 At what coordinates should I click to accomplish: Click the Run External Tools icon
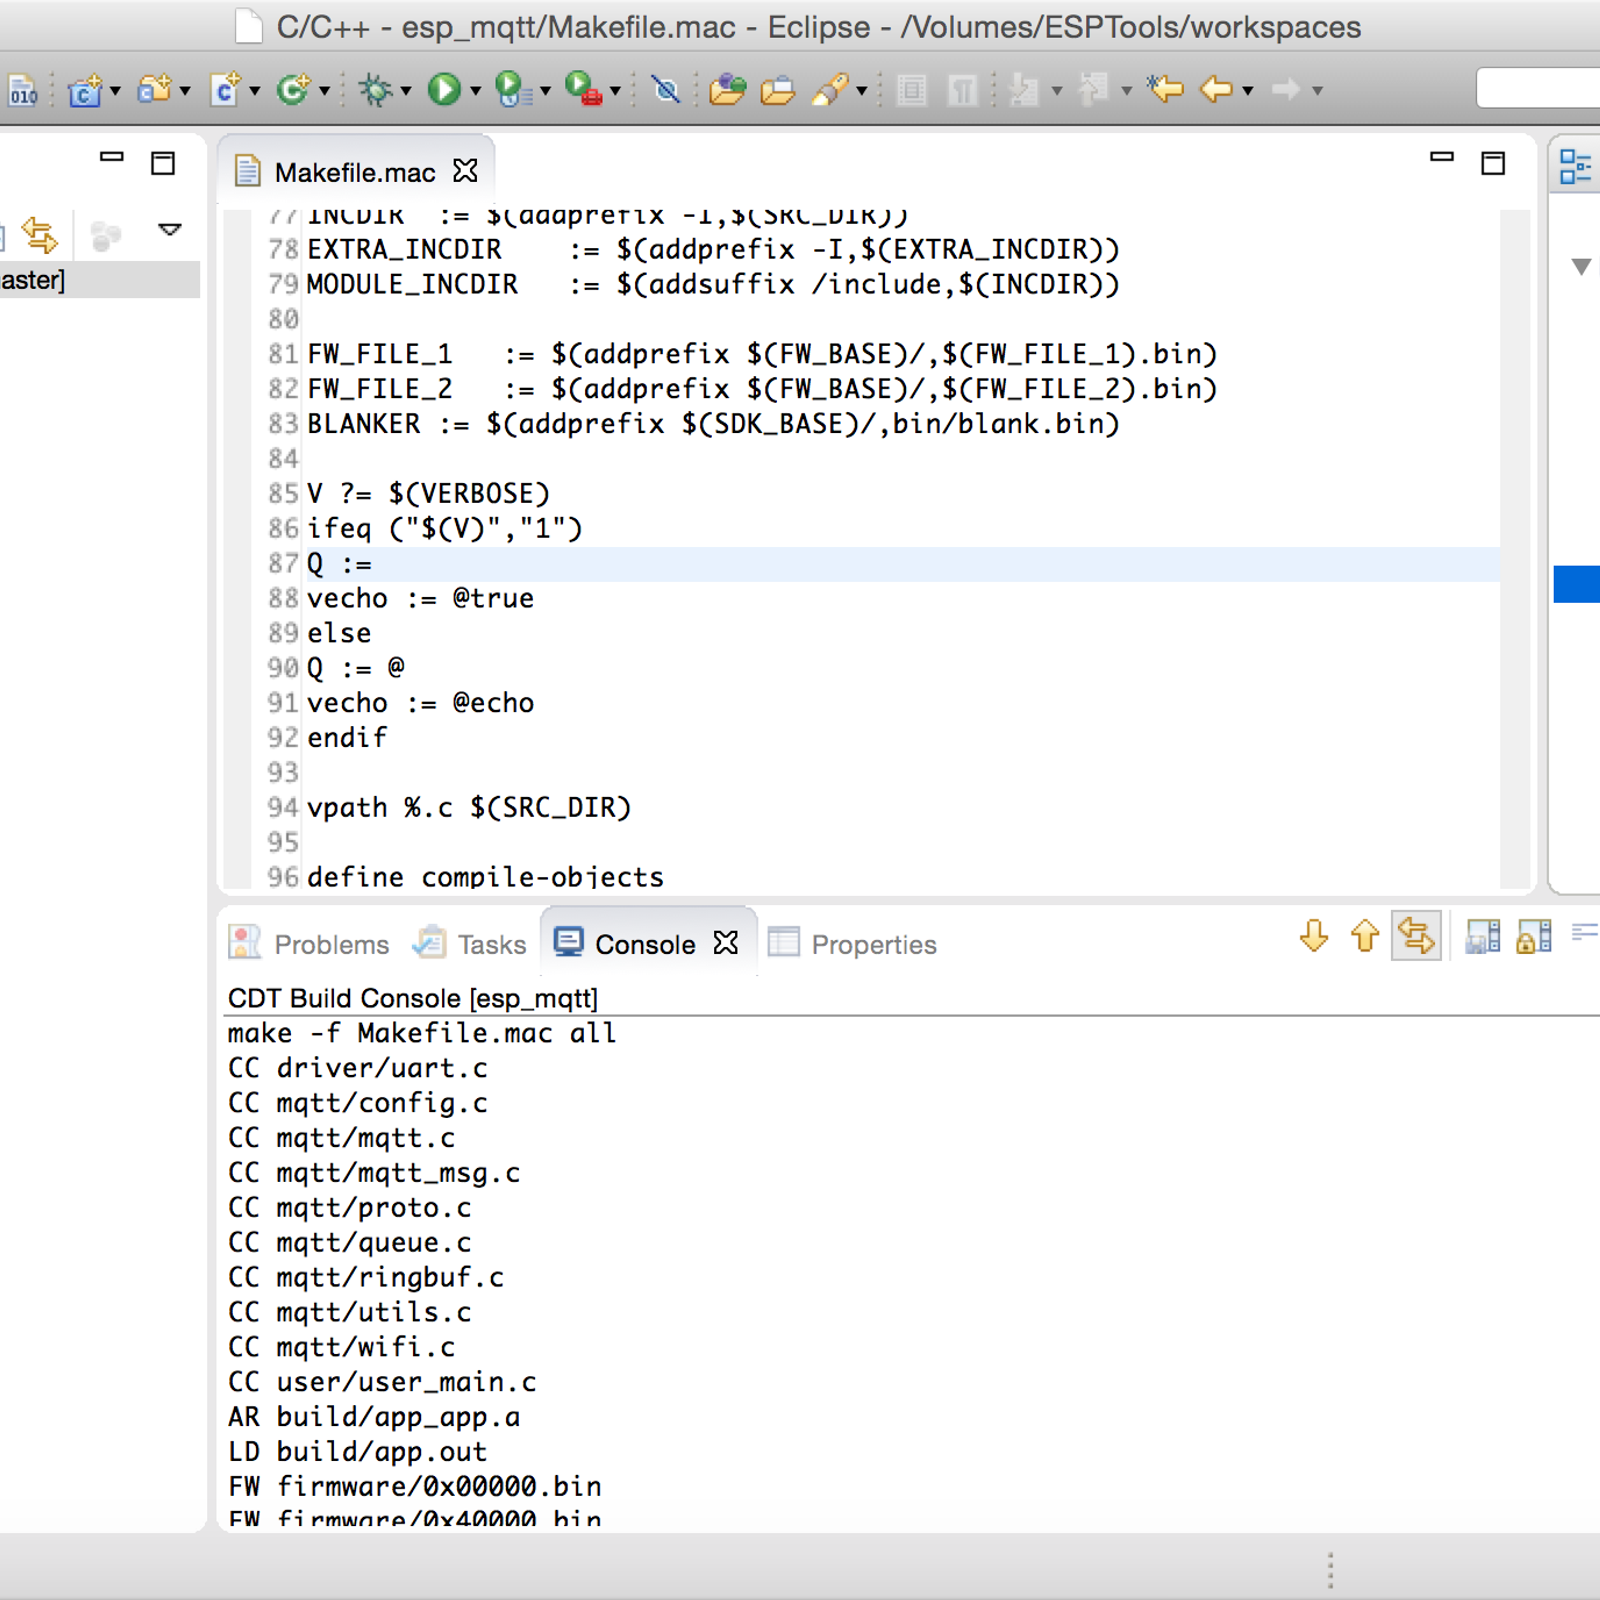584,90
